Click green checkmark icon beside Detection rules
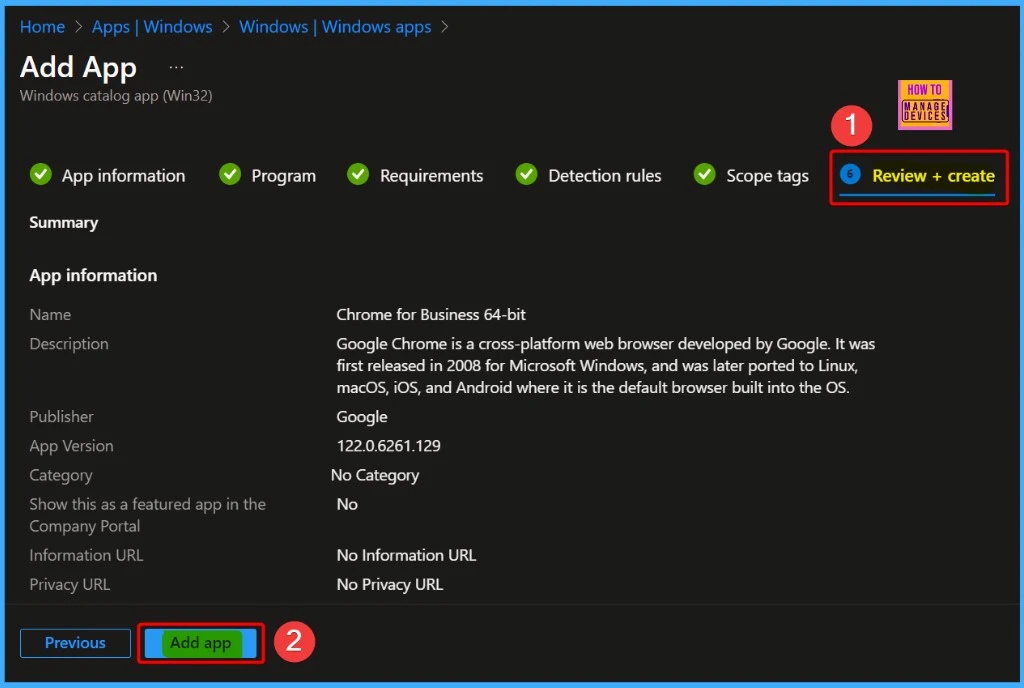This screenshot has width=1024, height=688. (526, 174)
